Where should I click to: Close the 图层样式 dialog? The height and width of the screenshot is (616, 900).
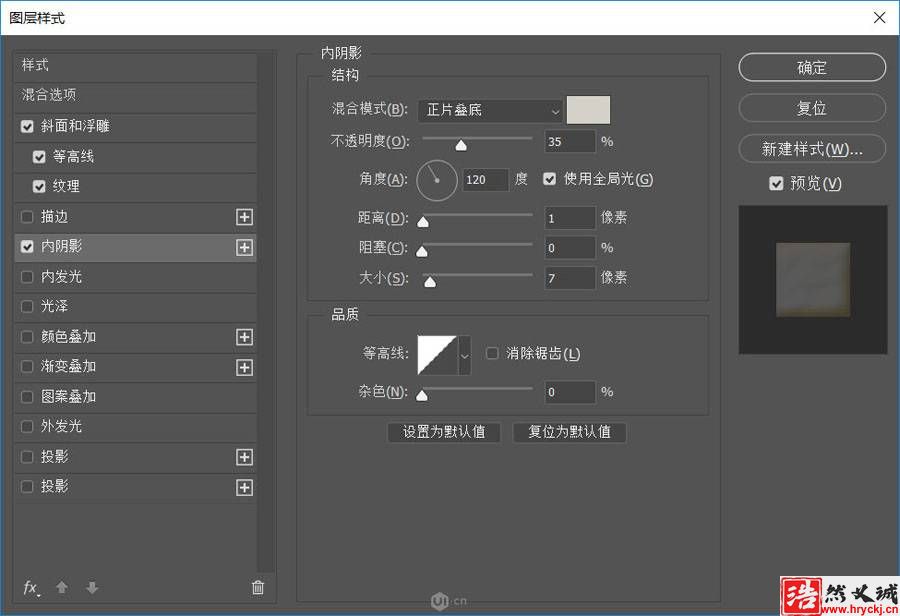tap(879, 18)
